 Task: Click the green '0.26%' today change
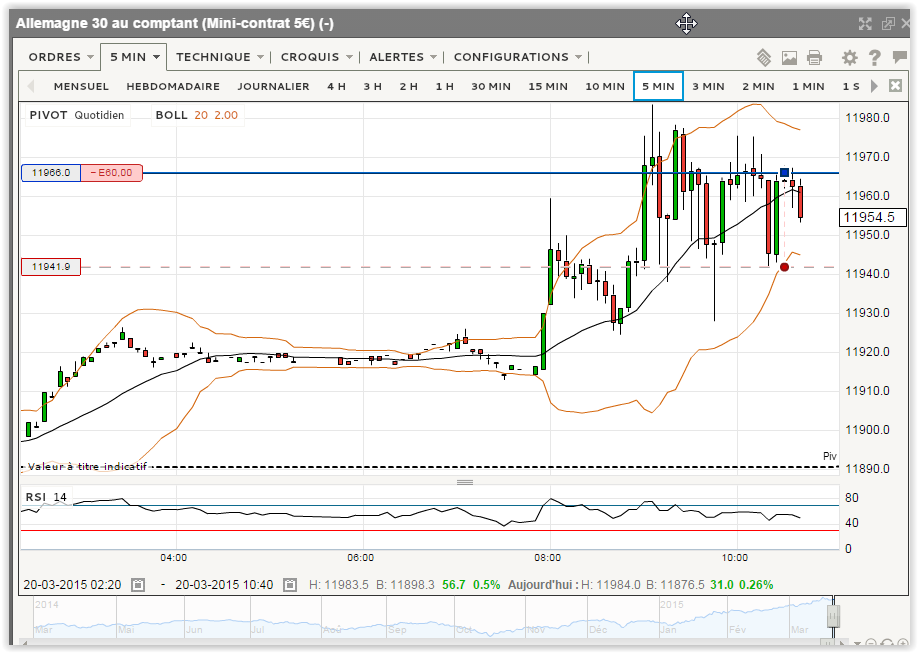[x=756, y=584]
